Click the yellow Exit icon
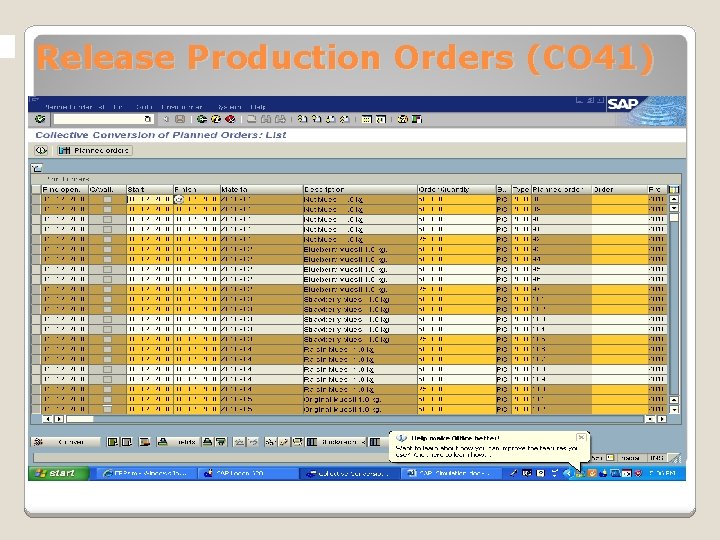720x540 pixels. pyautogui.click(x=215, y=119)
